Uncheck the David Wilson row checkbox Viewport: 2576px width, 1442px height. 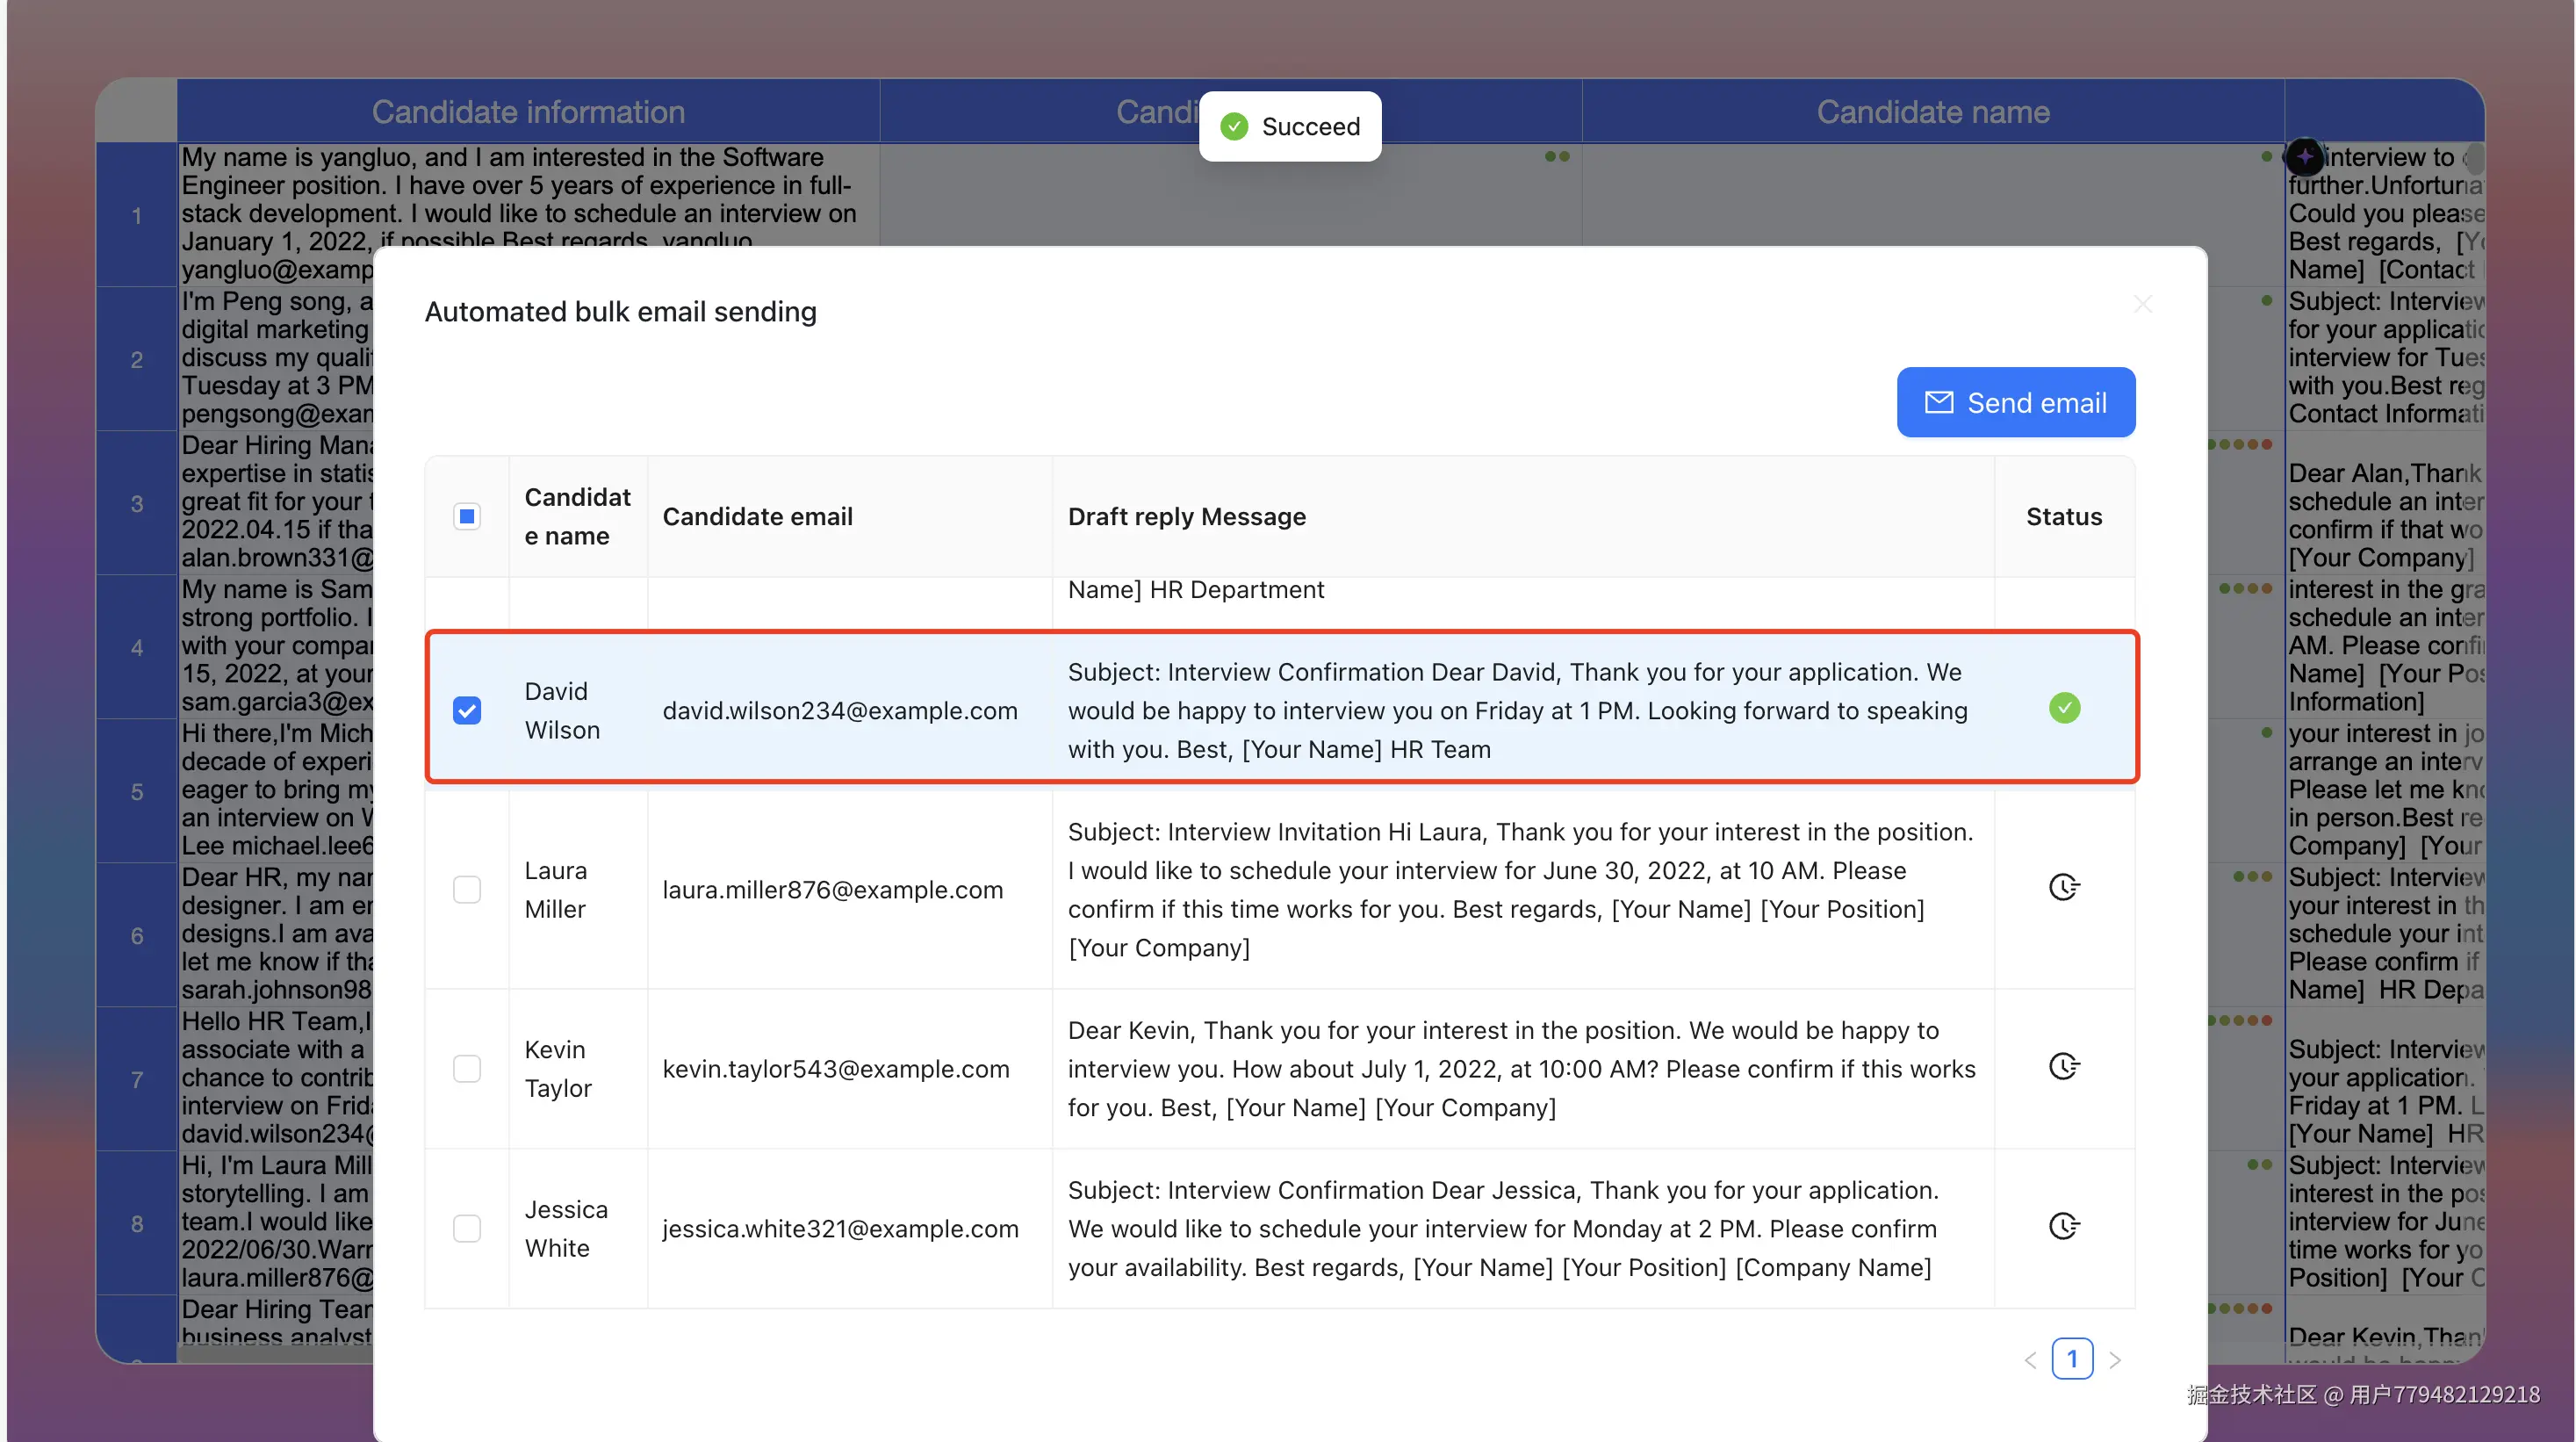click(x=467, y=710)
